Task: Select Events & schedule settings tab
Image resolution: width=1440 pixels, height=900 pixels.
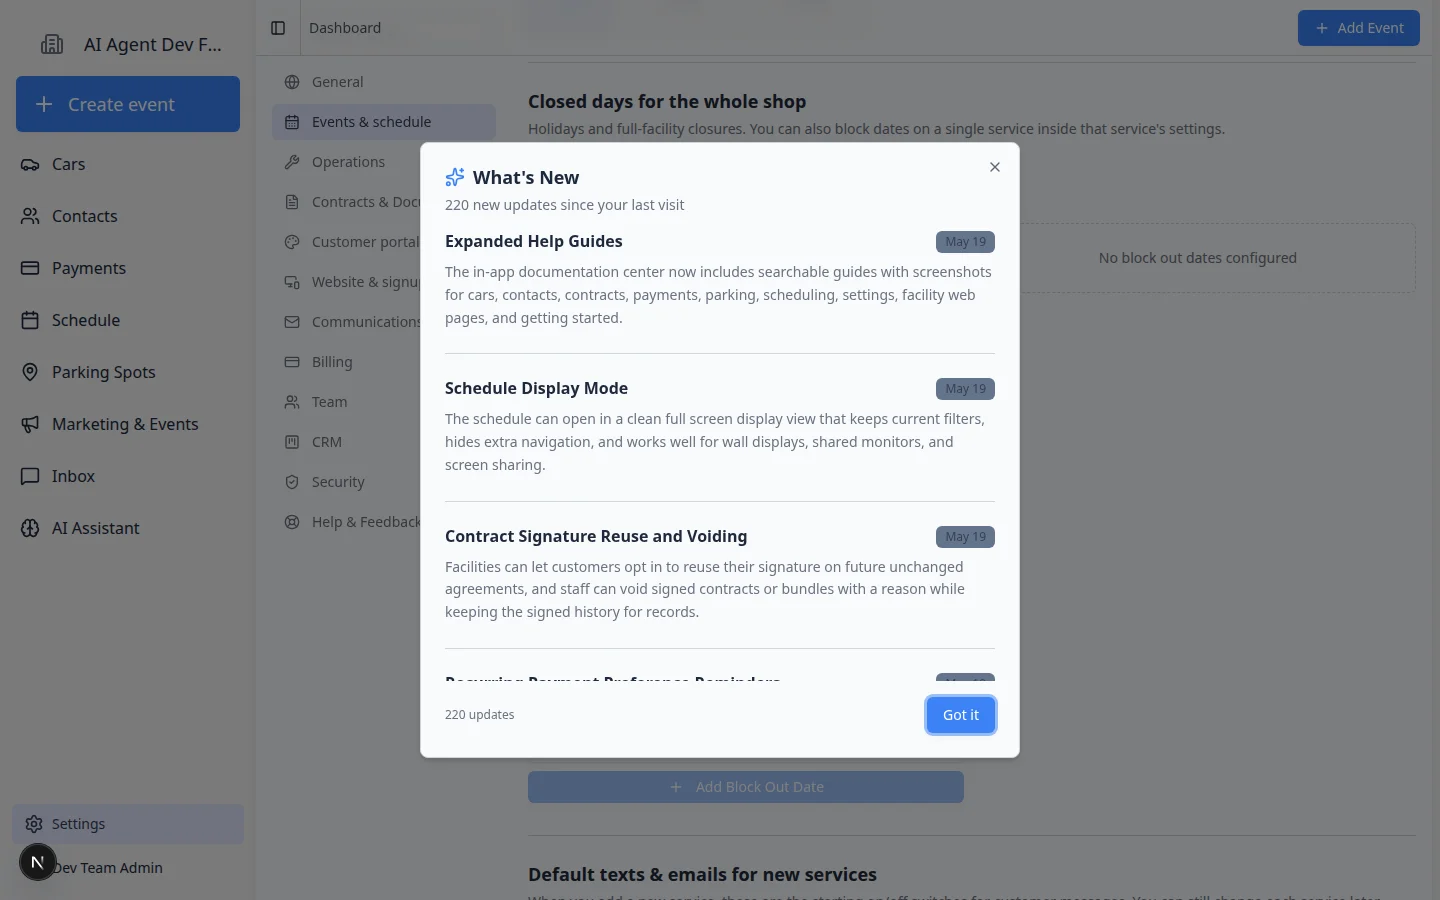Action: tap(384, 122)
